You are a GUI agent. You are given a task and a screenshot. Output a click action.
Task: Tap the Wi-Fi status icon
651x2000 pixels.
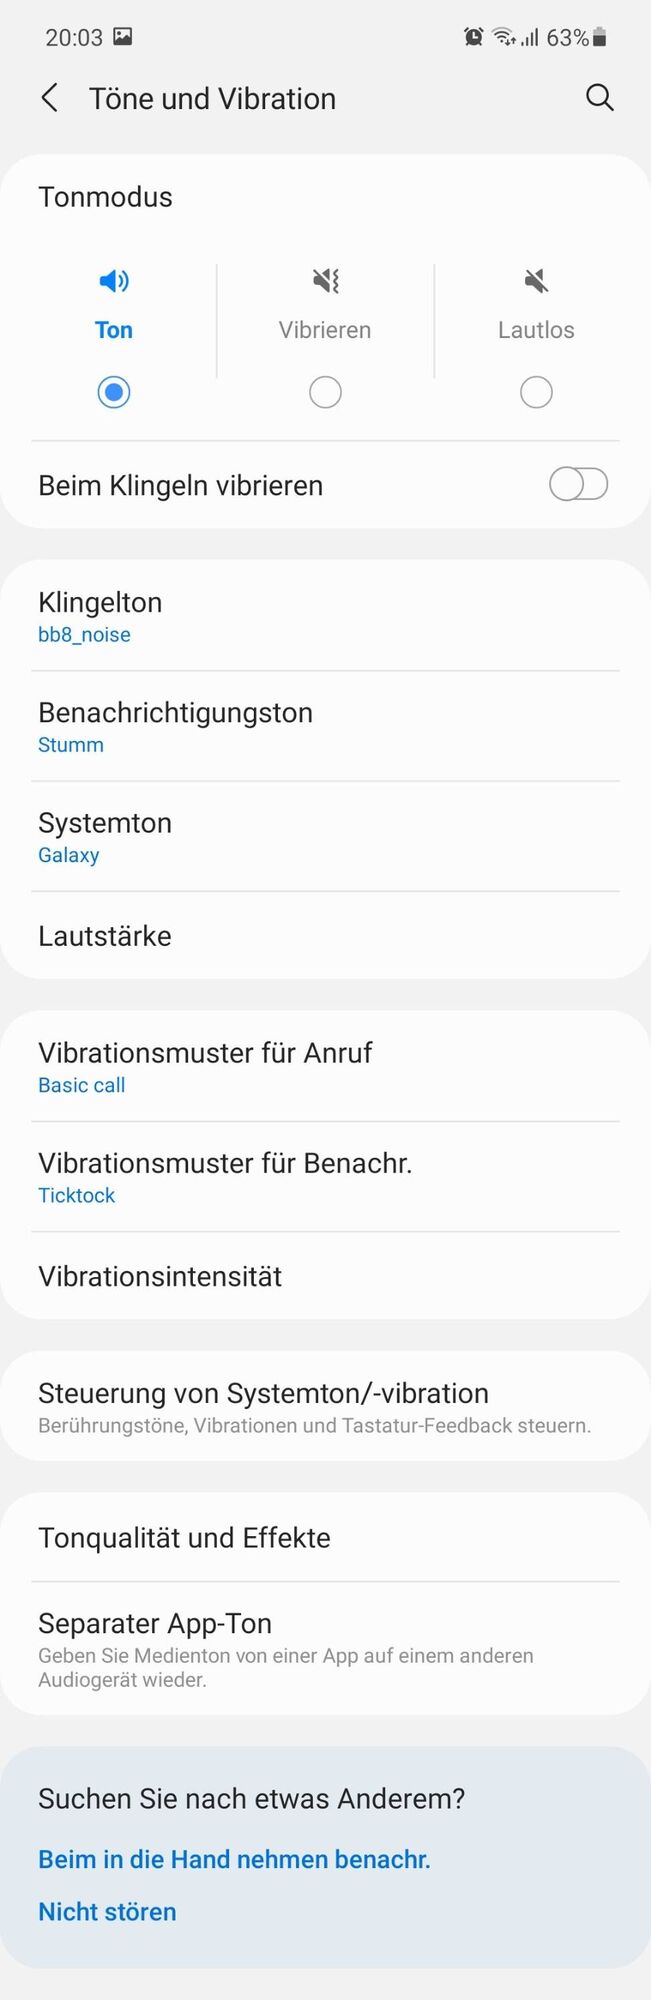tap(505, 37)
